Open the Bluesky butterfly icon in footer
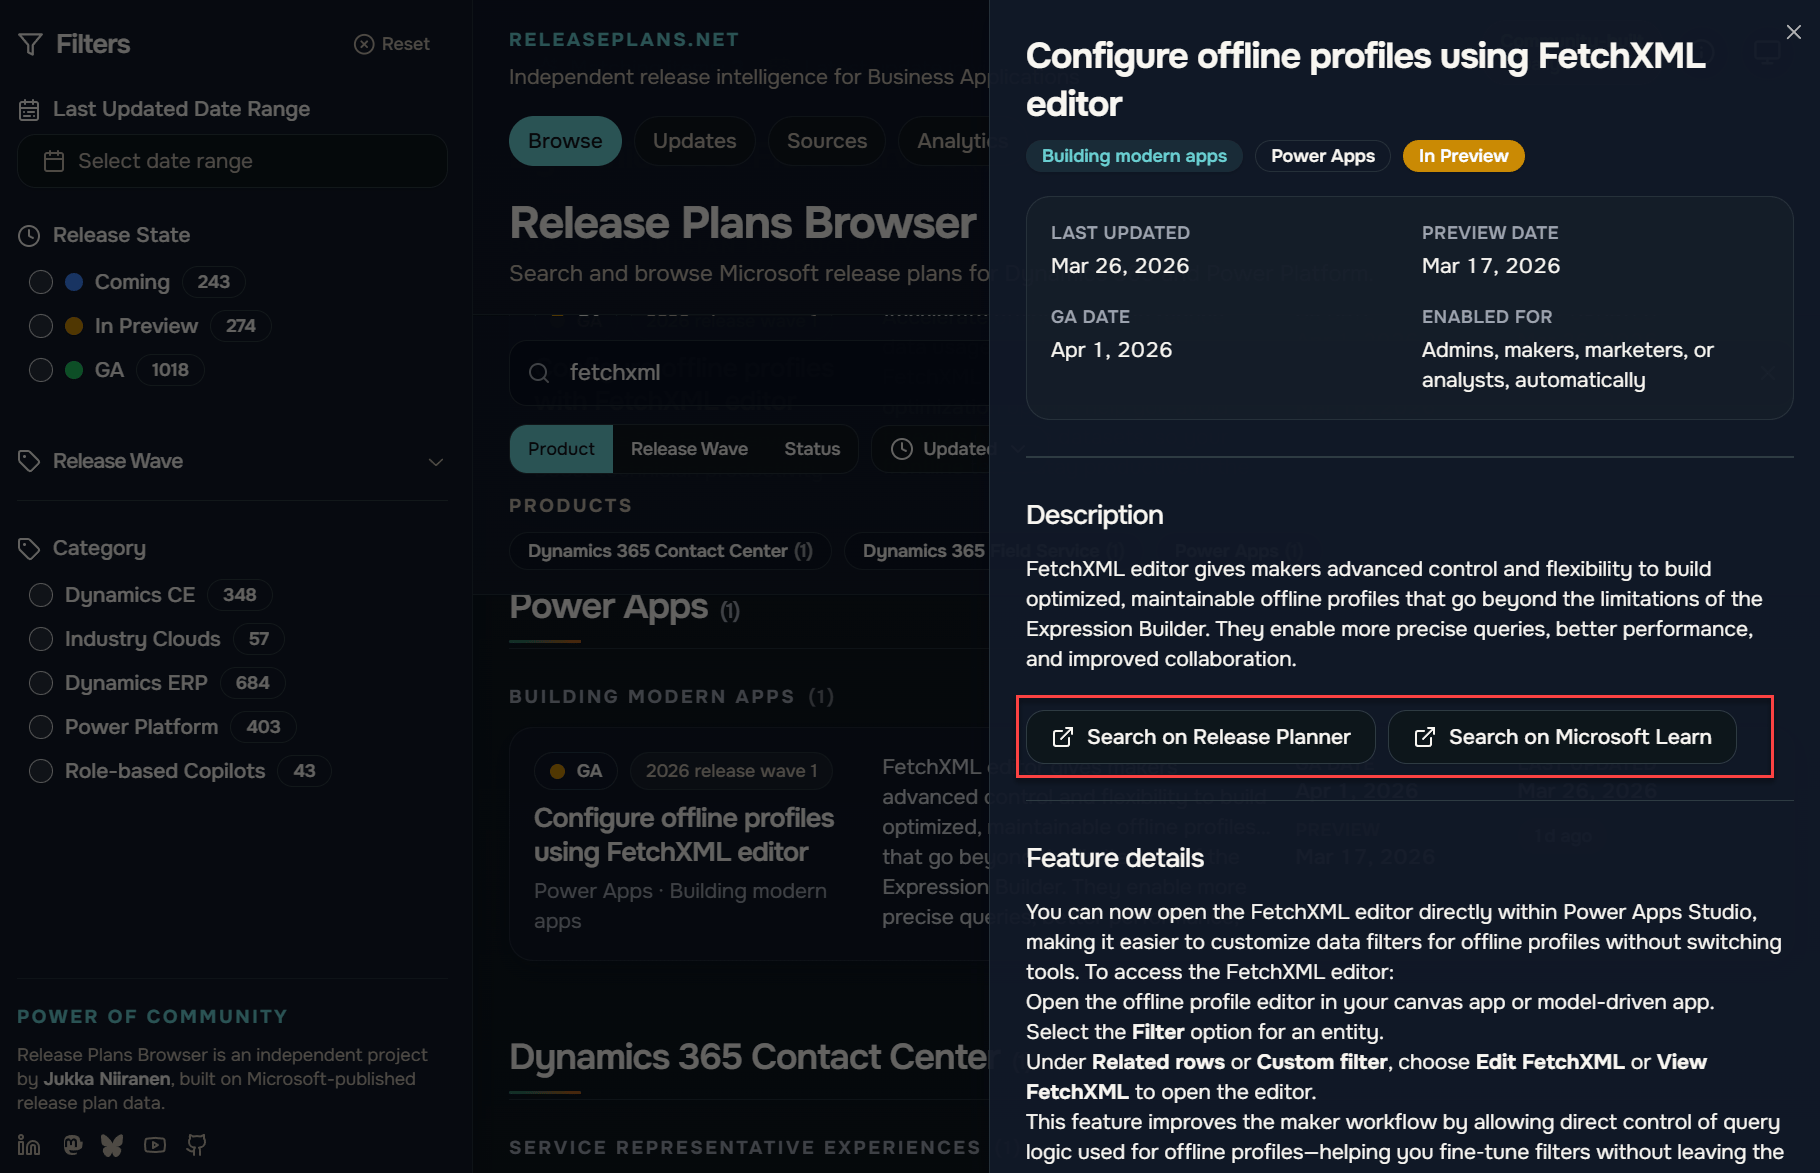This screenshot has height=1173, width=1820. 112,1145
